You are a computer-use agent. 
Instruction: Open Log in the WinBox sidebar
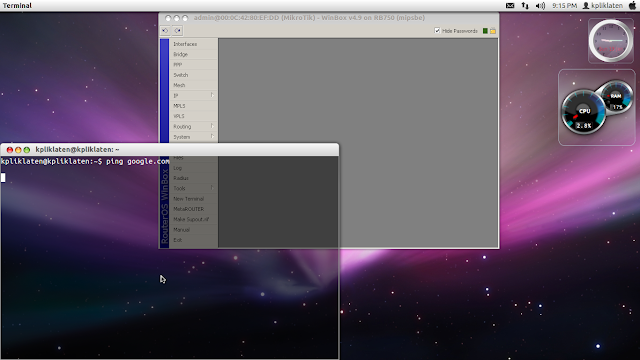coord(193,168)
